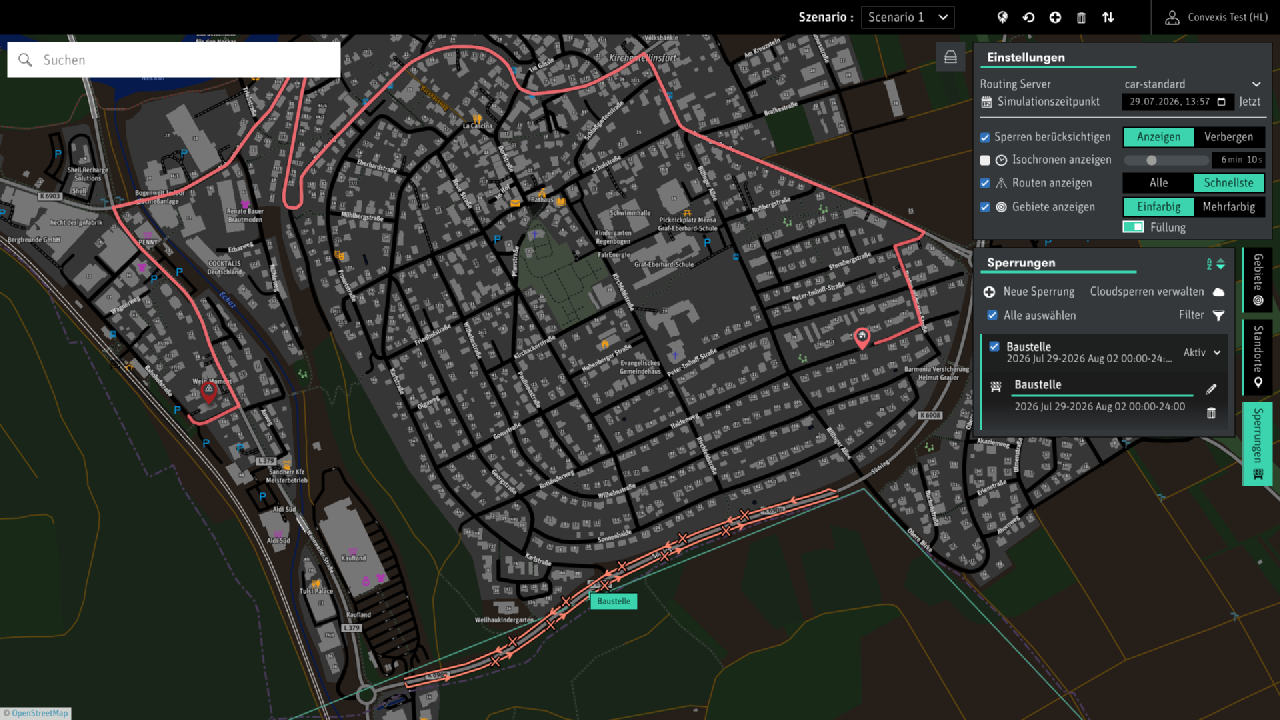Click the layers icon beside settings panel
This screenshot has height=720, width=1280.
[950, 58]
